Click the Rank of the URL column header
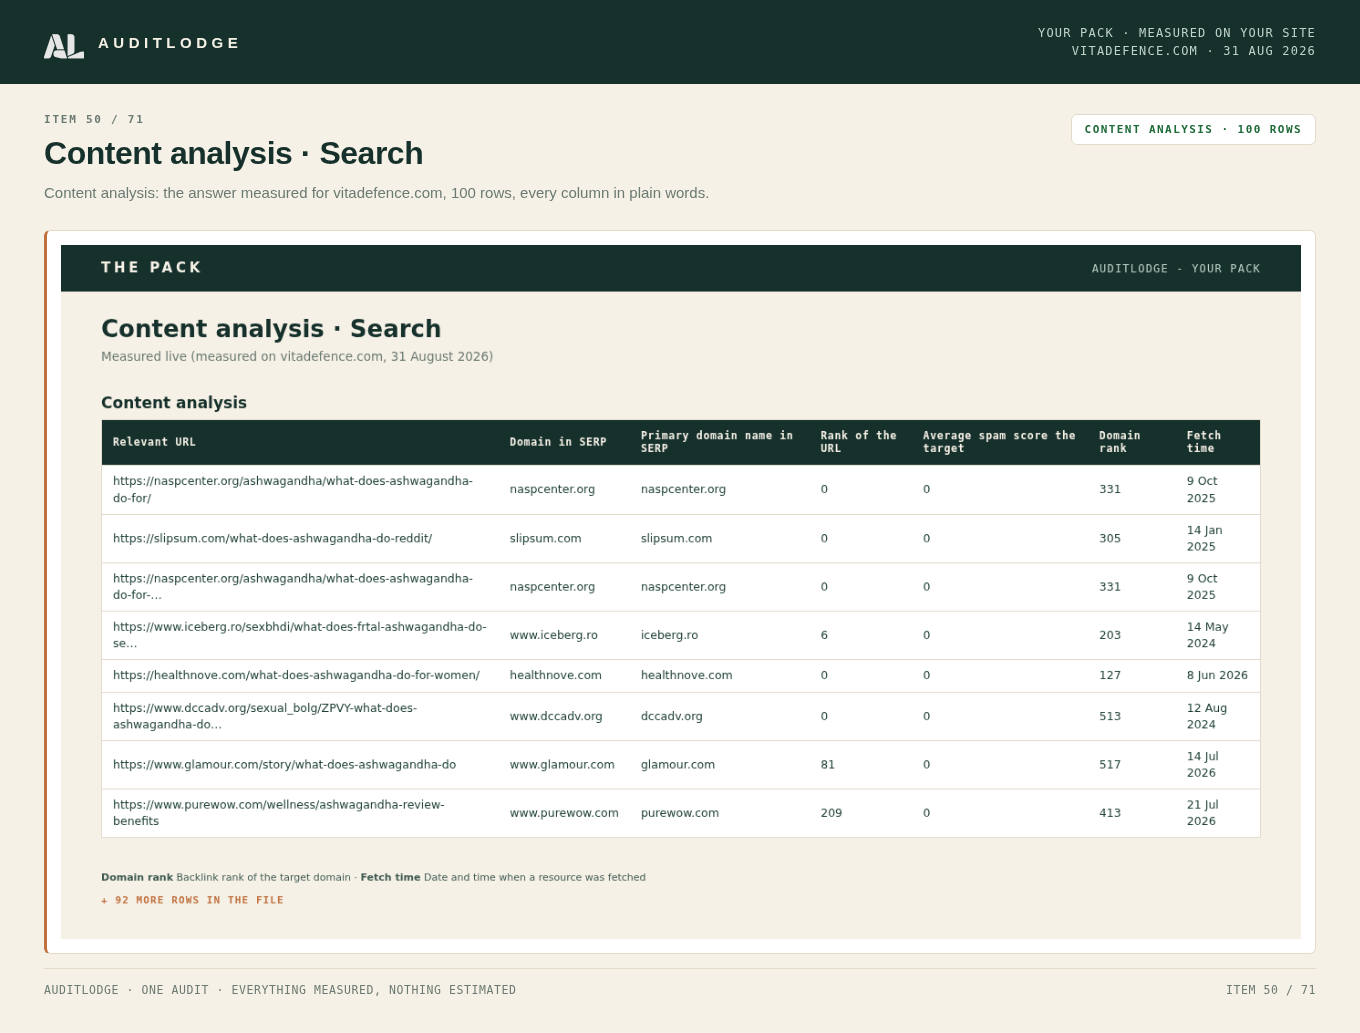1360x1033 pixels. coord(859,442)
